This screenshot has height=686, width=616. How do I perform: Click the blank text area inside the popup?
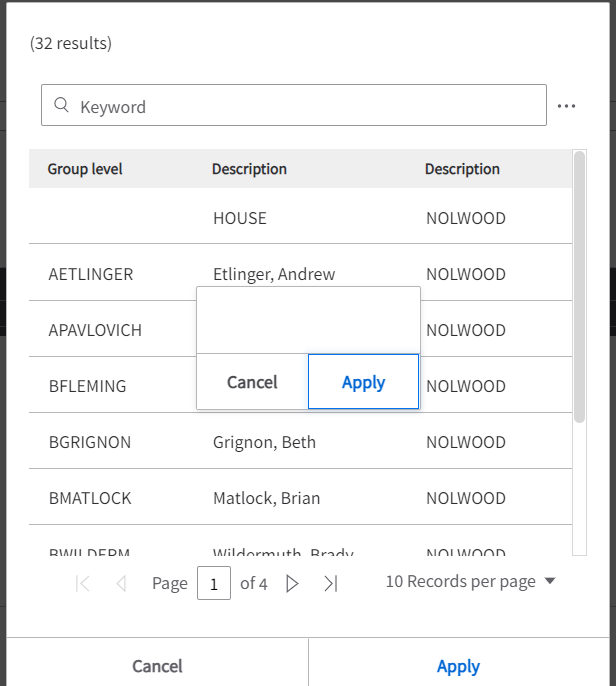308,320
